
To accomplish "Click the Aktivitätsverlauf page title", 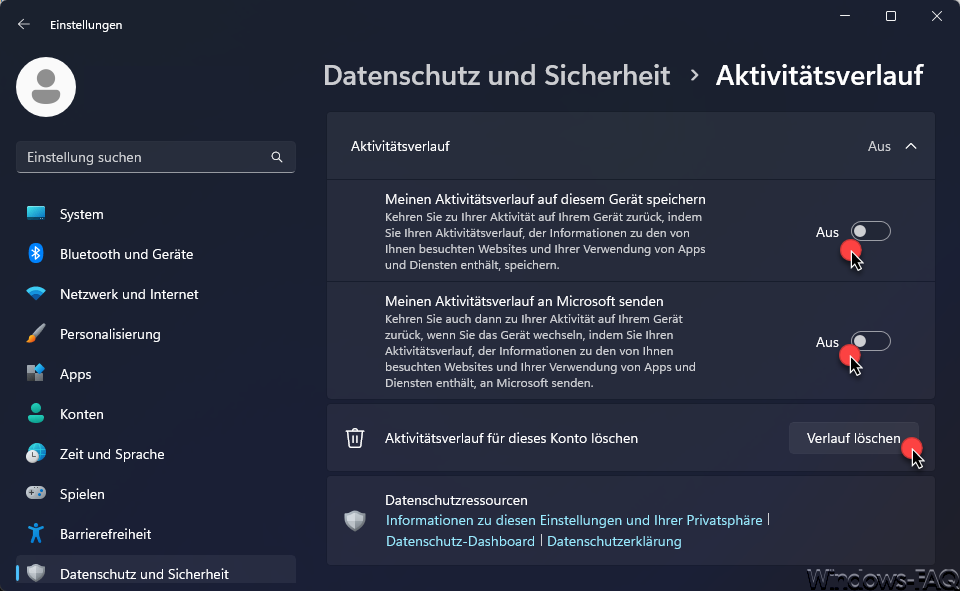I will (x=819, y=75).
